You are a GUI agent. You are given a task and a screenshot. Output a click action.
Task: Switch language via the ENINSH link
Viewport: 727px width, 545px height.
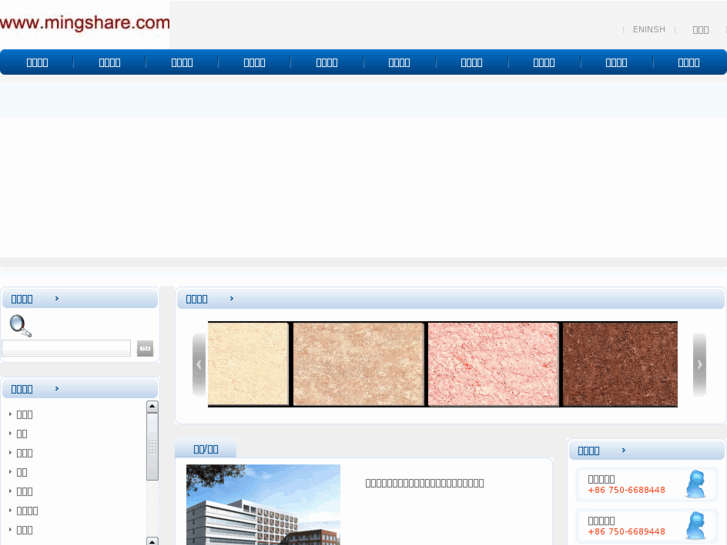pos(649,30)
